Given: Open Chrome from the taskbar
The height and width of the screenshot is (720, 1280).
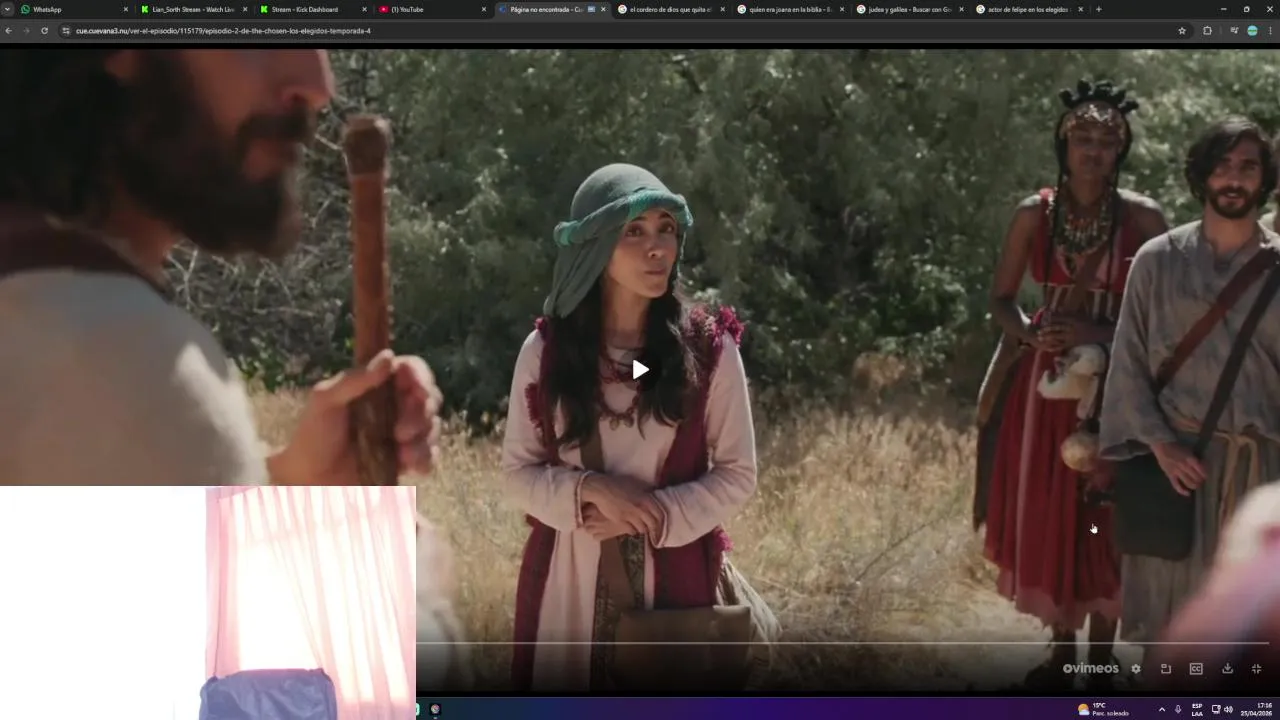Looking at the screenshot, I should pos(435,709).
